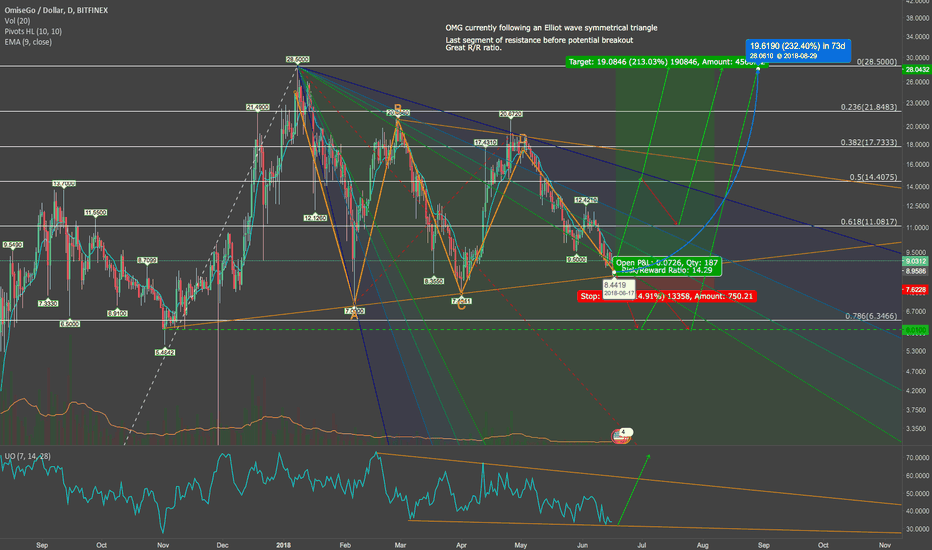The image size is (932, 550).
Task: Click the 2018 label on time axis
Action: pos(284,545)
